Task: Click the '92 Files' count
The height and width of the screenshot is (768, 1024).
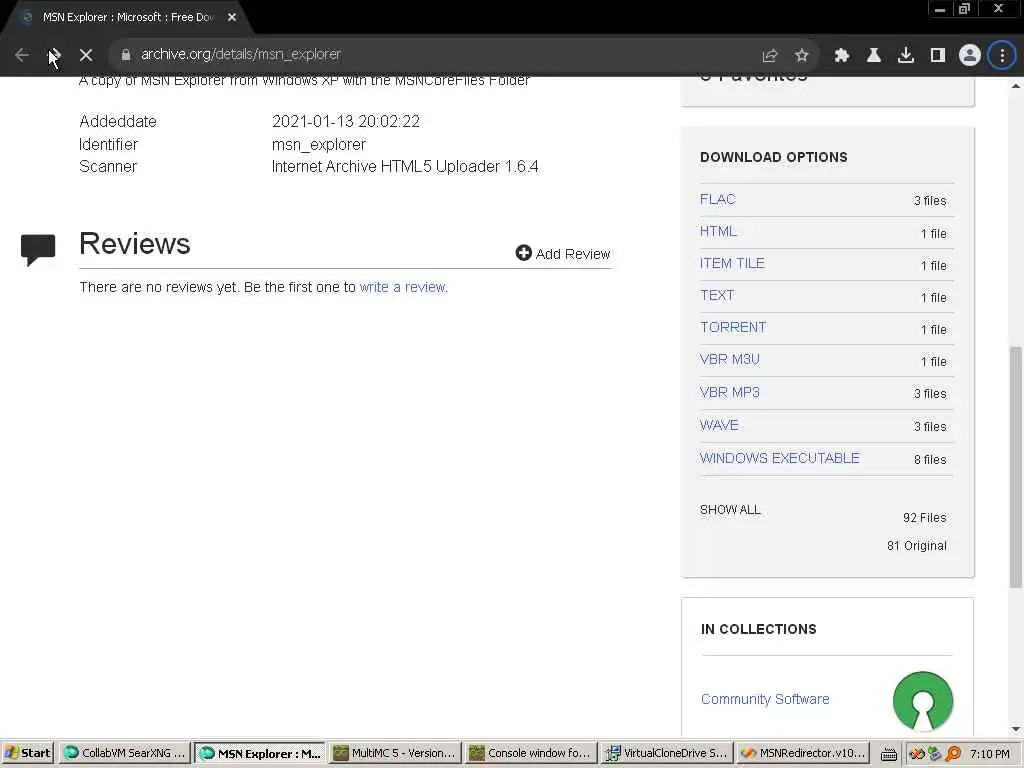Action: click(924, 518)
